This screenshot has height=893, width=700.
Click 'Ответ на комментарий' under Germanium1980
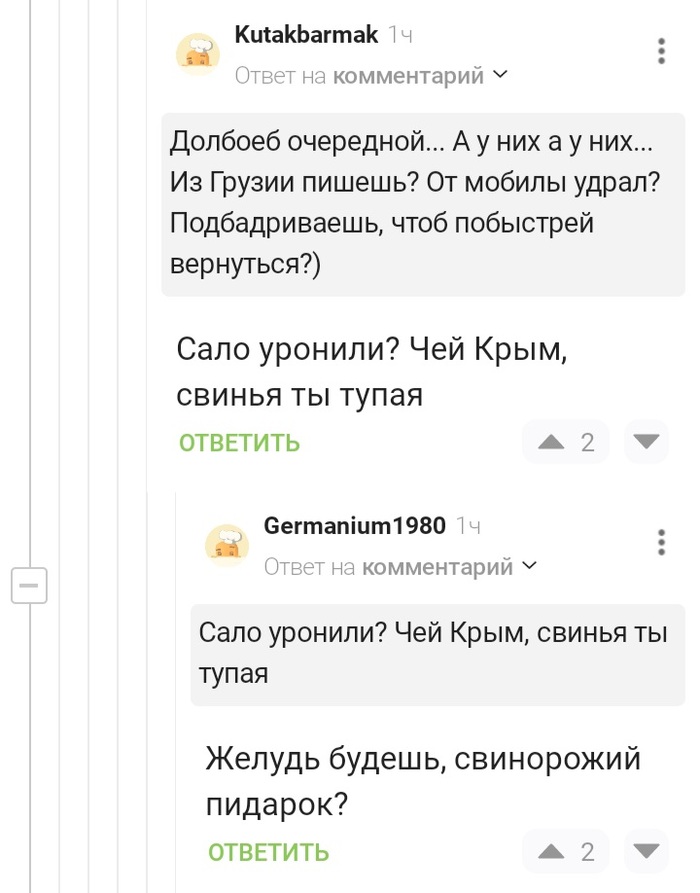tap(388, 567)
